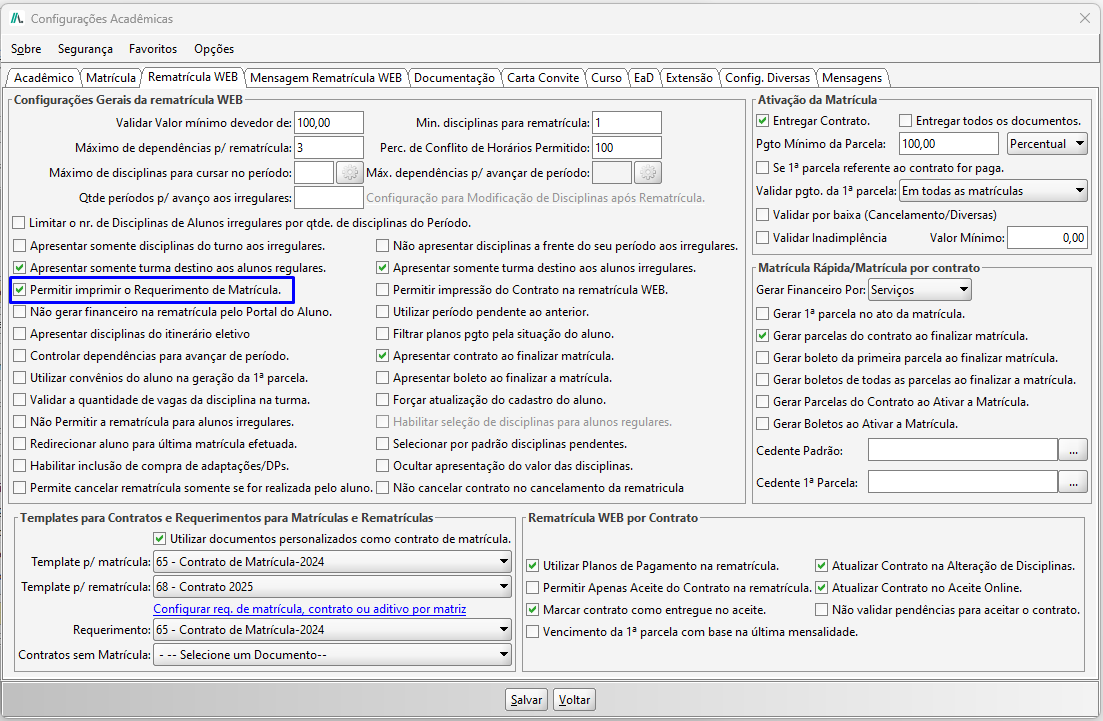Focus the Perc. de Conflito de Horários field
1103x721 pixels.
627,148
